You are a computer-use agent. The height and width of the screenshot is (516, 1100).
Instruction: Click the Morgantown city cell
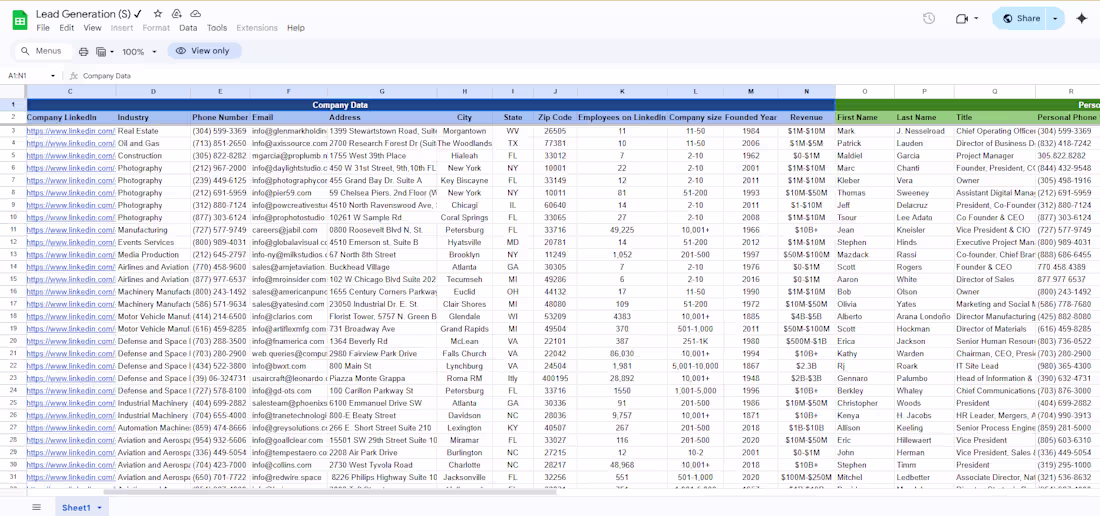(x=464, y=131)
